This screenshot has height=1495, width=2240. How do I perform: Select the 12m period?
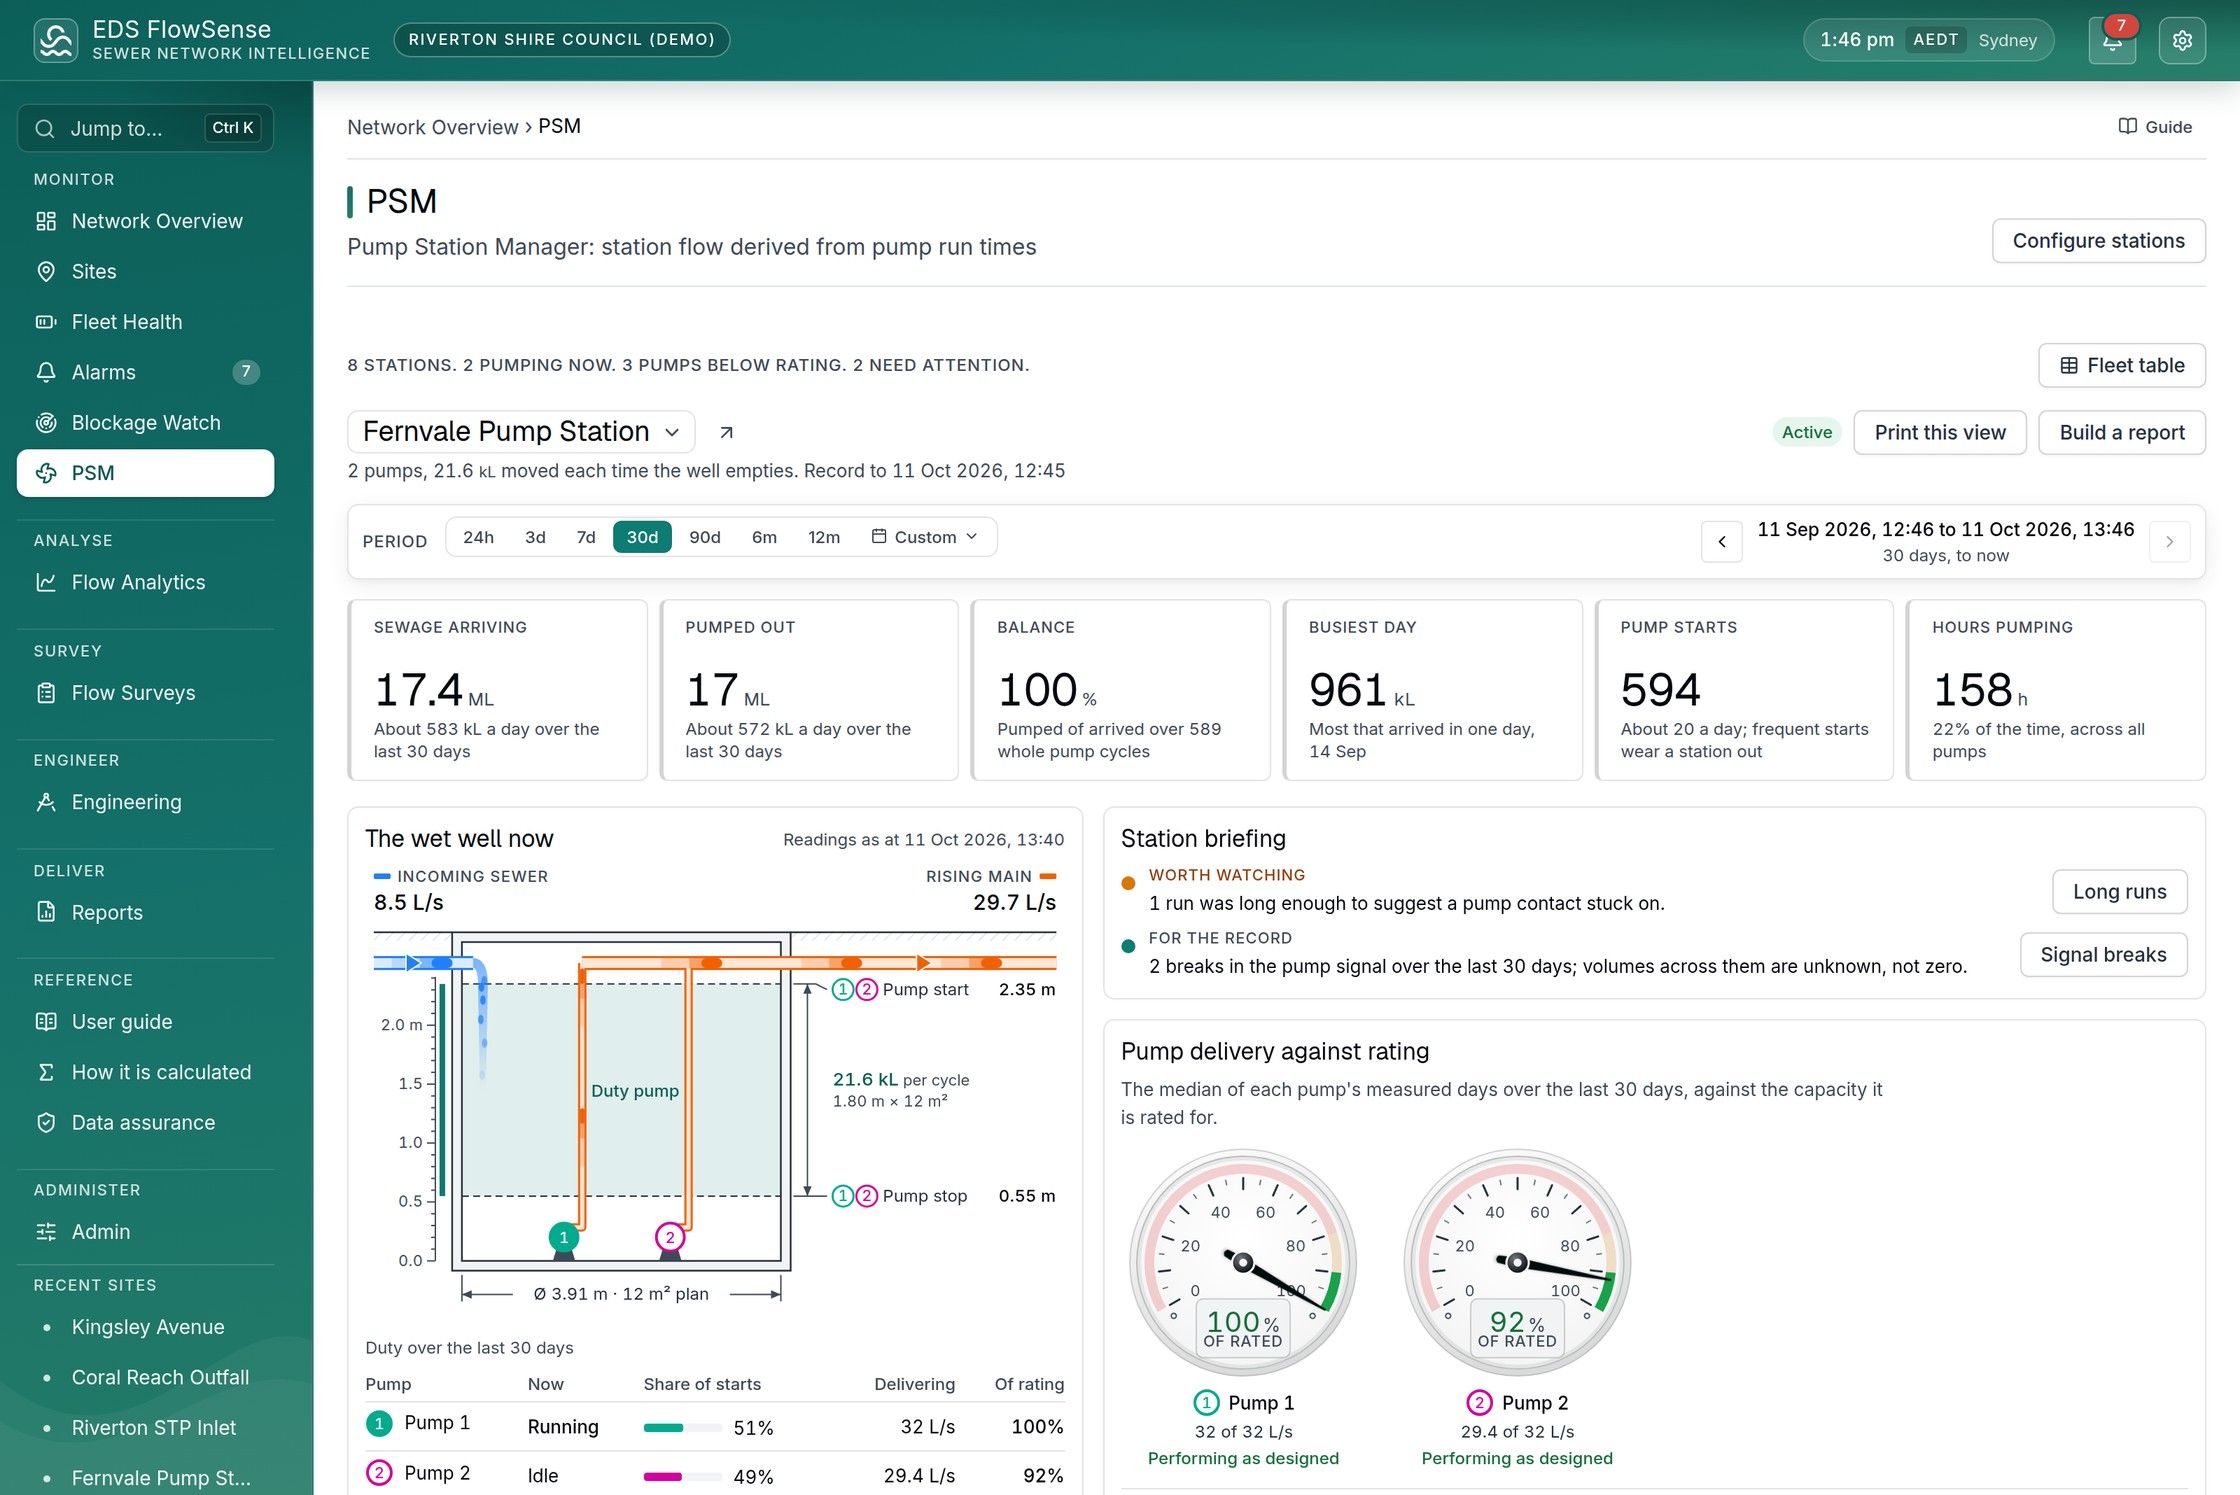tap(824, 537)
